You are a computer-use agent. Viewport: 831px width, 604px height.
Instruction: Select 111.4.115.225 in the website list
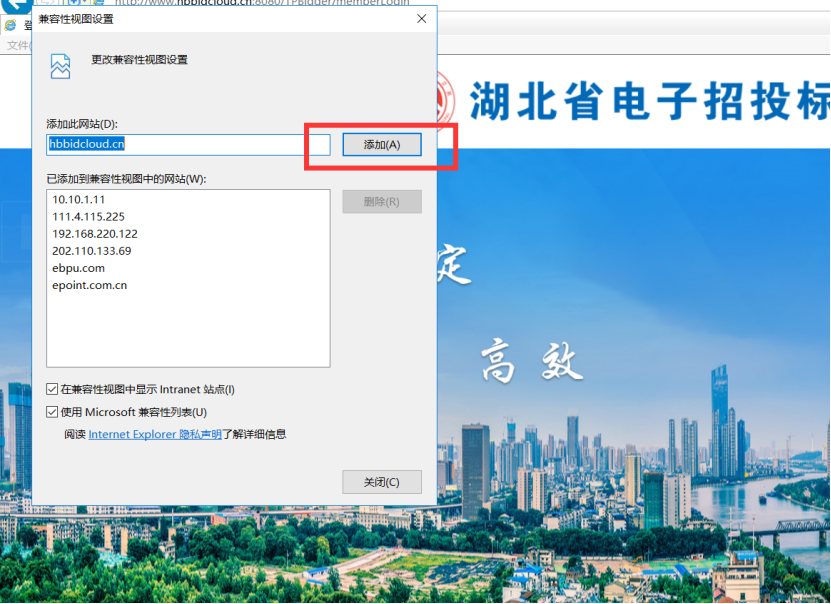coord(88,216)
